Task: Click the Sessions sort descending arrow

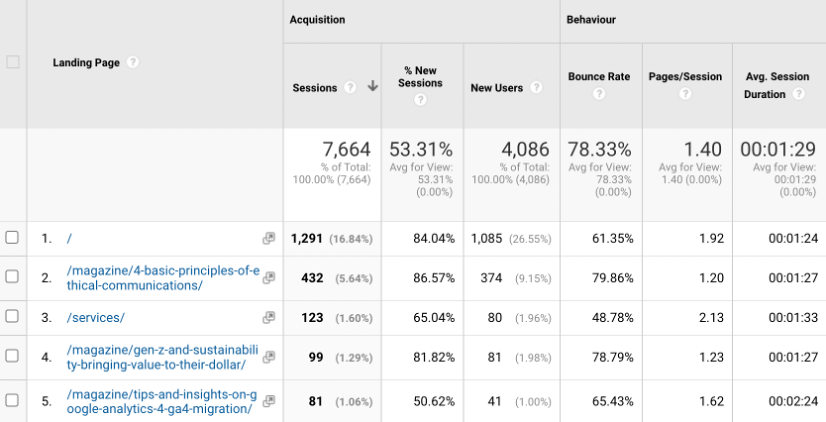Action: 372,87
